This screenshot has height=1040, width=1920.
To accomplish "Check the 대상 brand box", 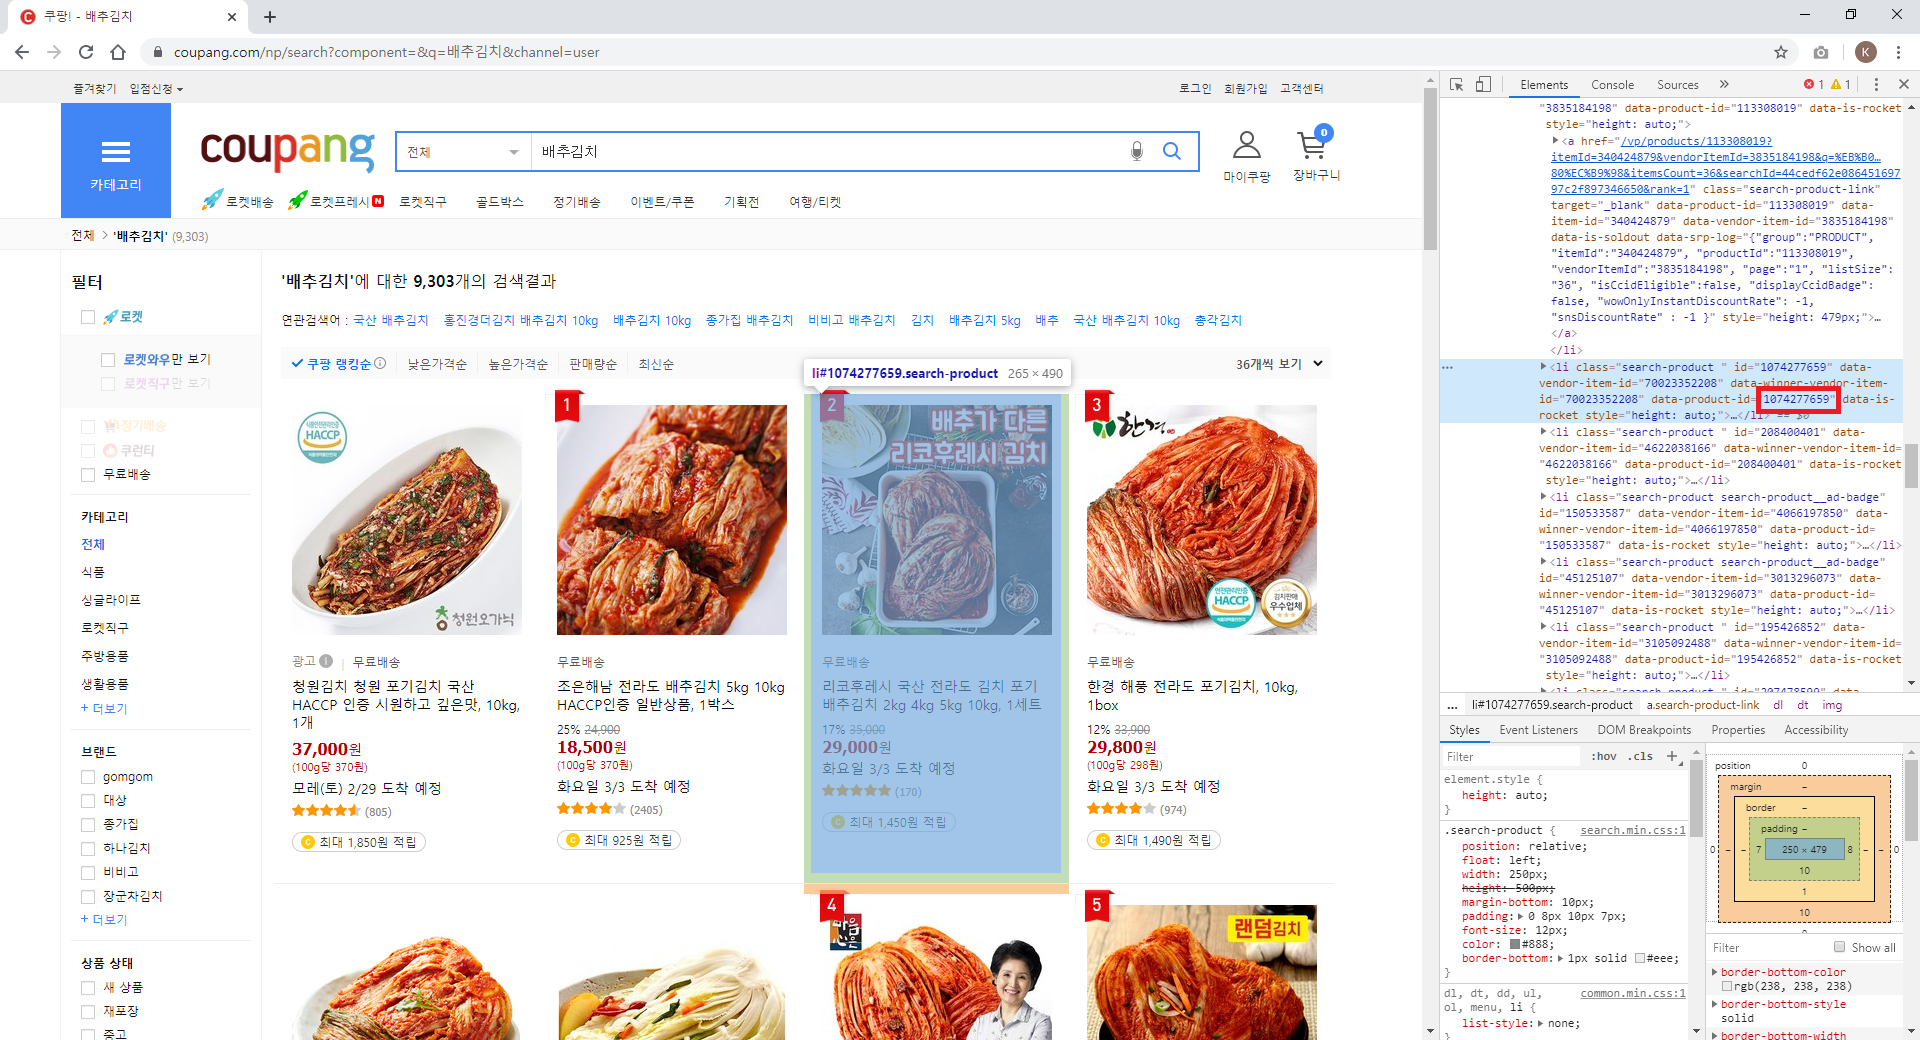I will [88, 801].
